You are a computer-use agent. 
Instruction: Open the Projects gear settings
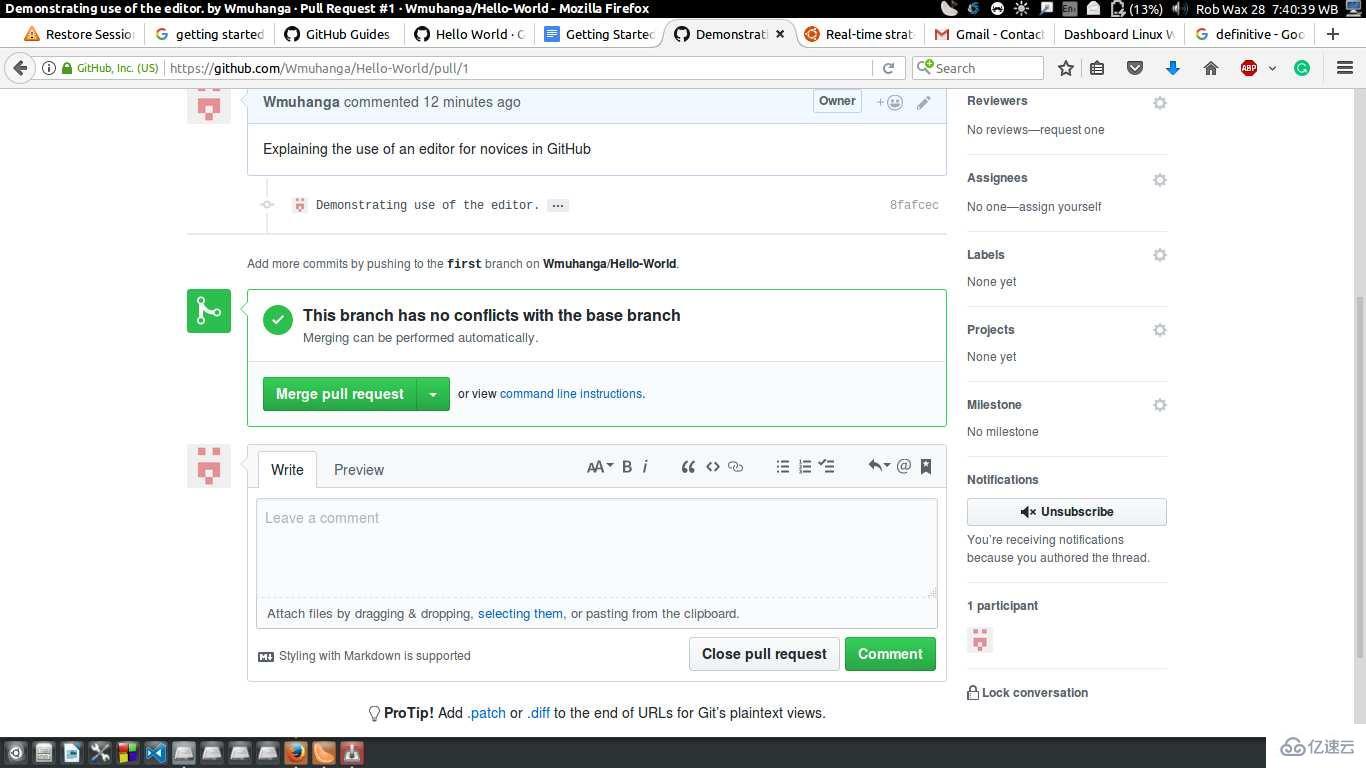(1160, 330)
